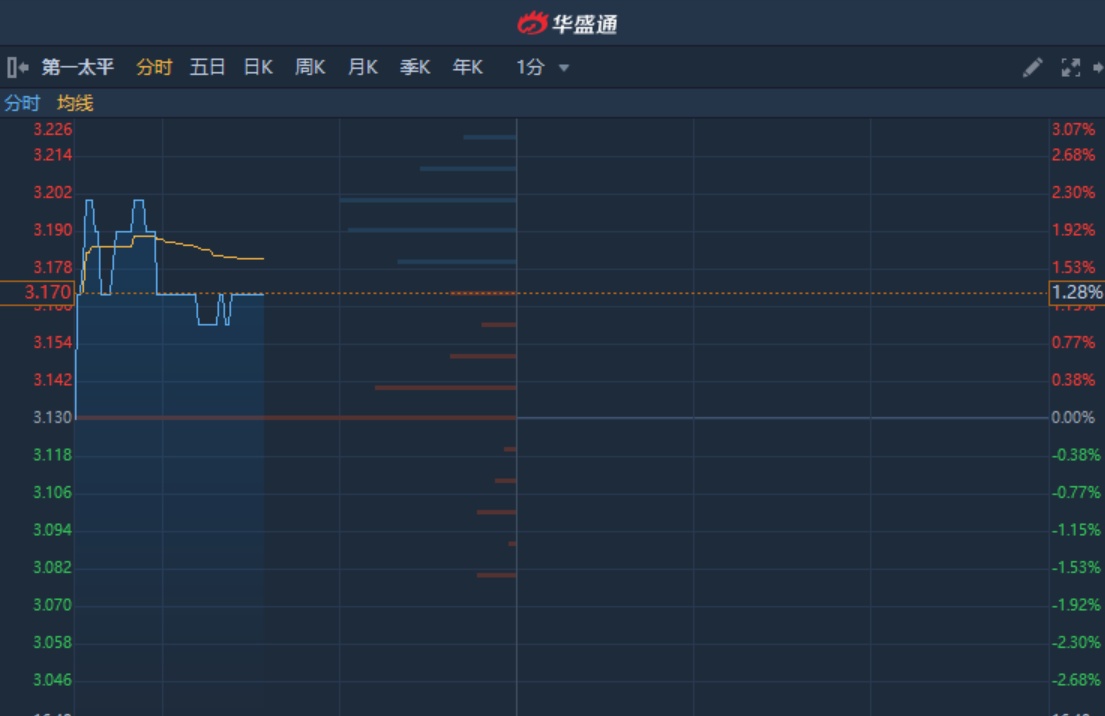This screenshot has height=716, width=1105.
Task: Click the 3.07% axis label
Action: (x=1073, y=130)
